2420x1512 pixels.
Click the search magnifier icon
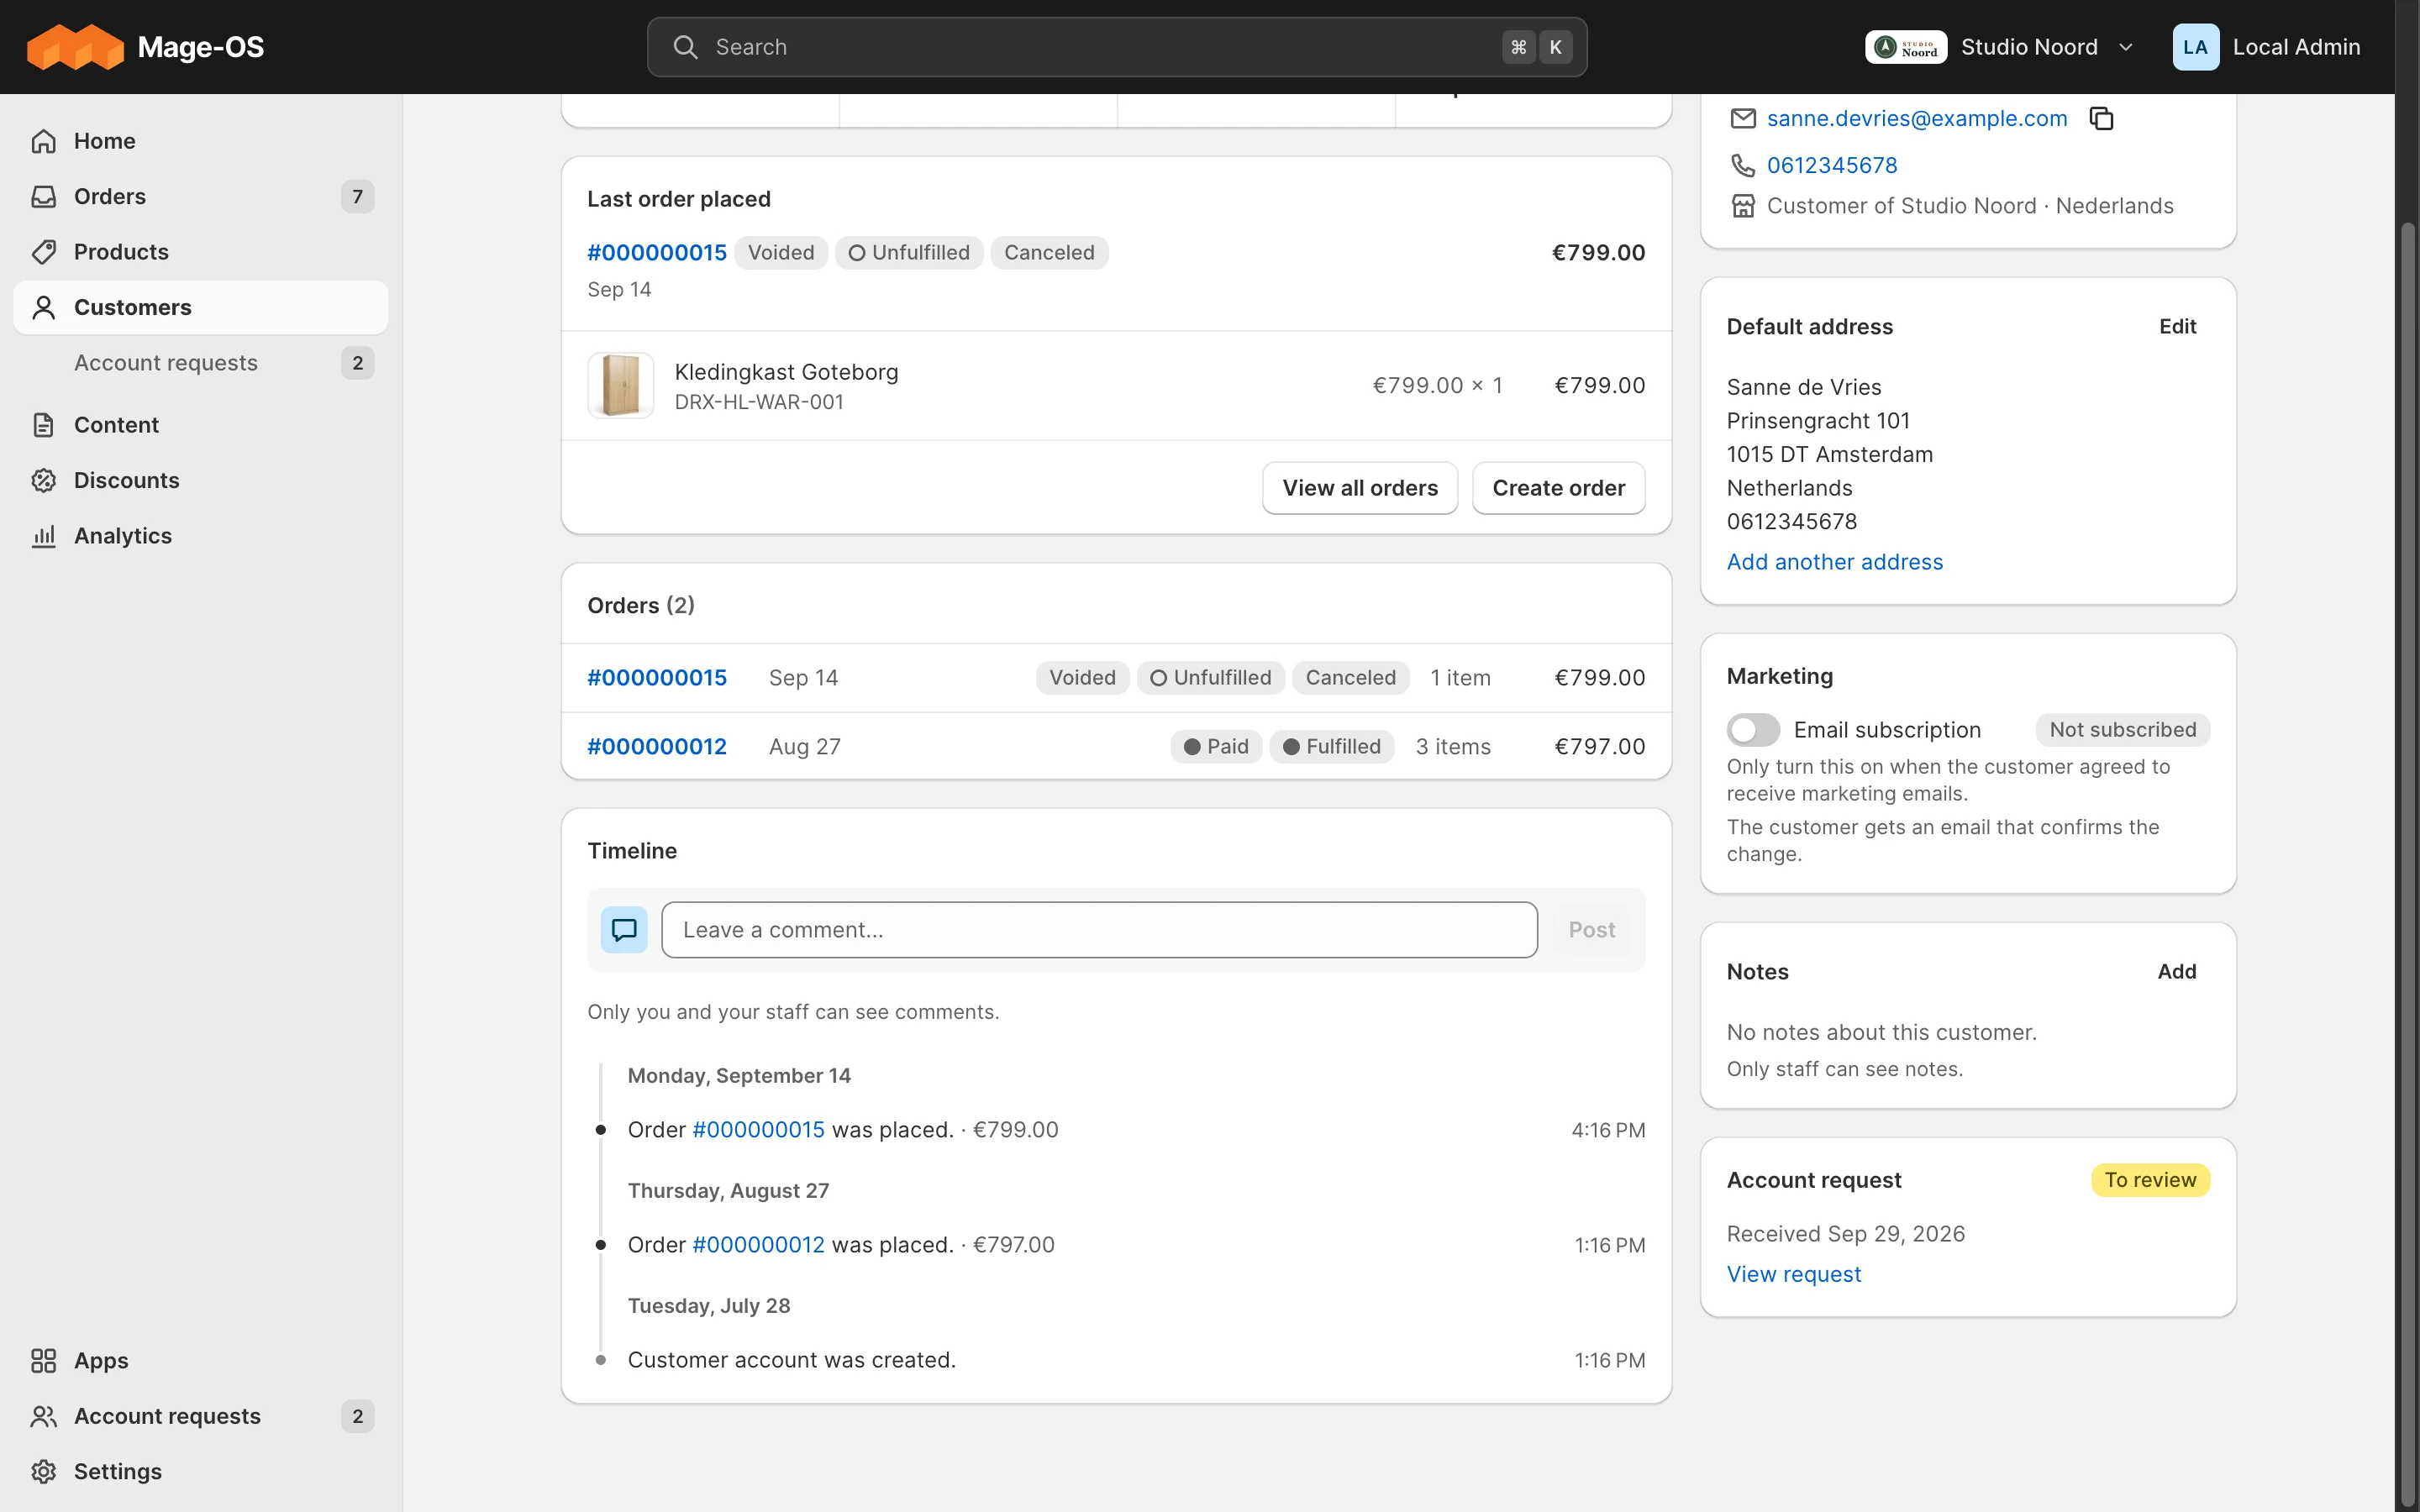685,47
